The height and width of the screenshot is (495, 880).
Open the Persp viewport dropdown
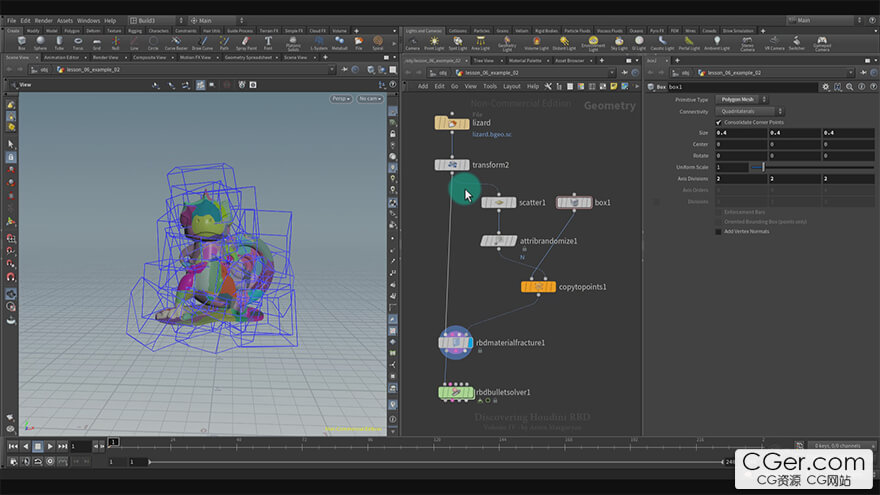[341, 99]
